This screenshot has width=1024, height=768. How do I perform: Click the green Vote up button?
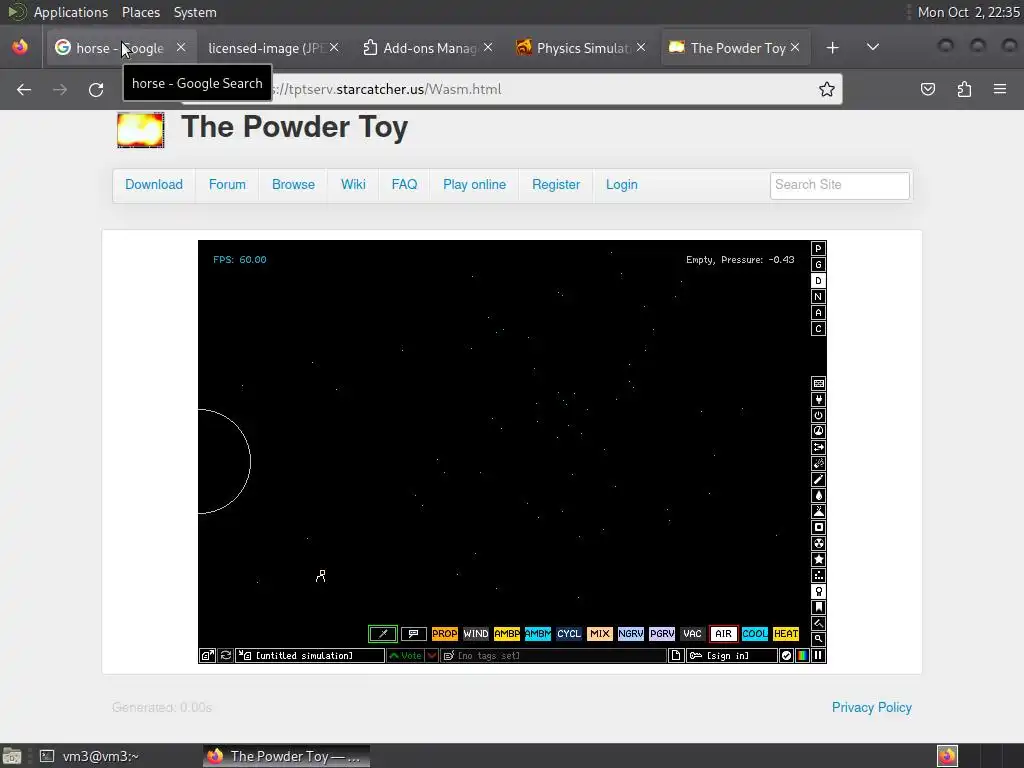[x=406, y=655]
